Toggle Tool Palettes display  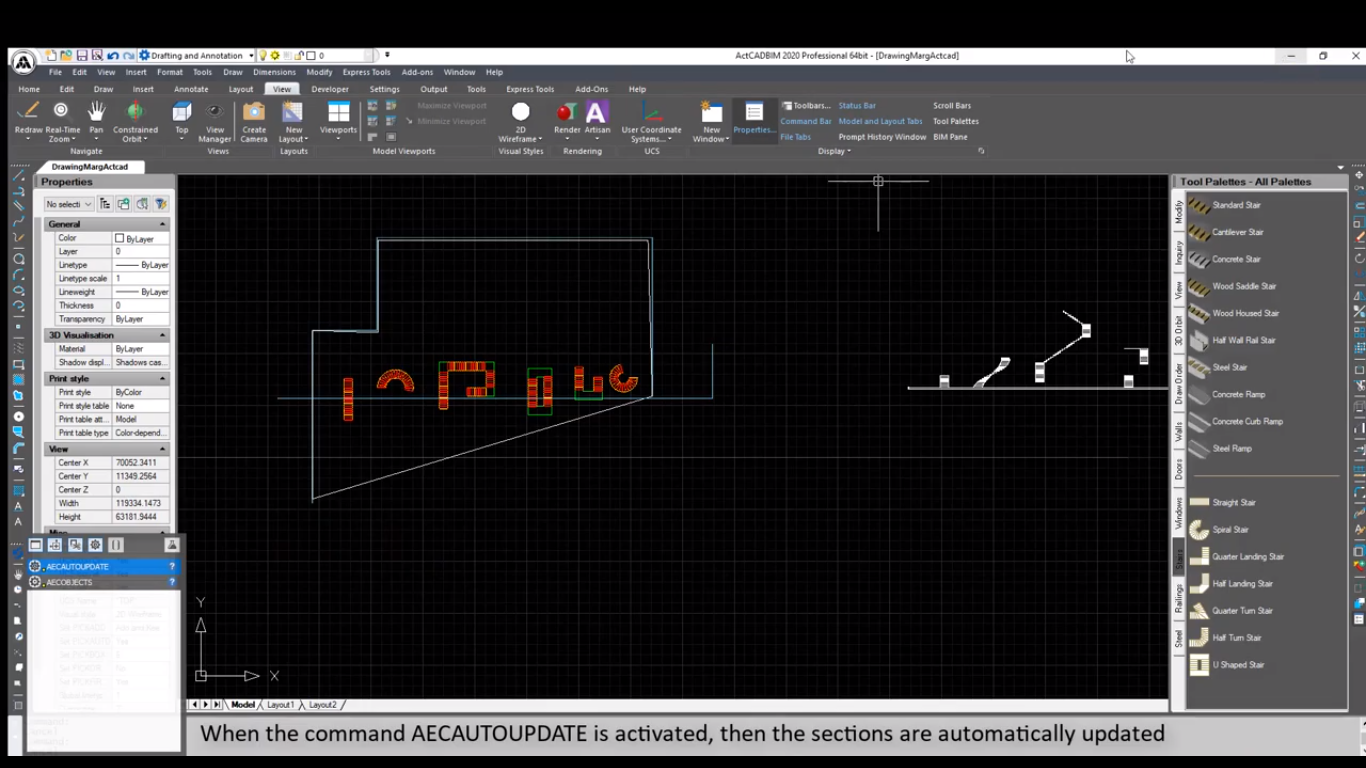956,121
